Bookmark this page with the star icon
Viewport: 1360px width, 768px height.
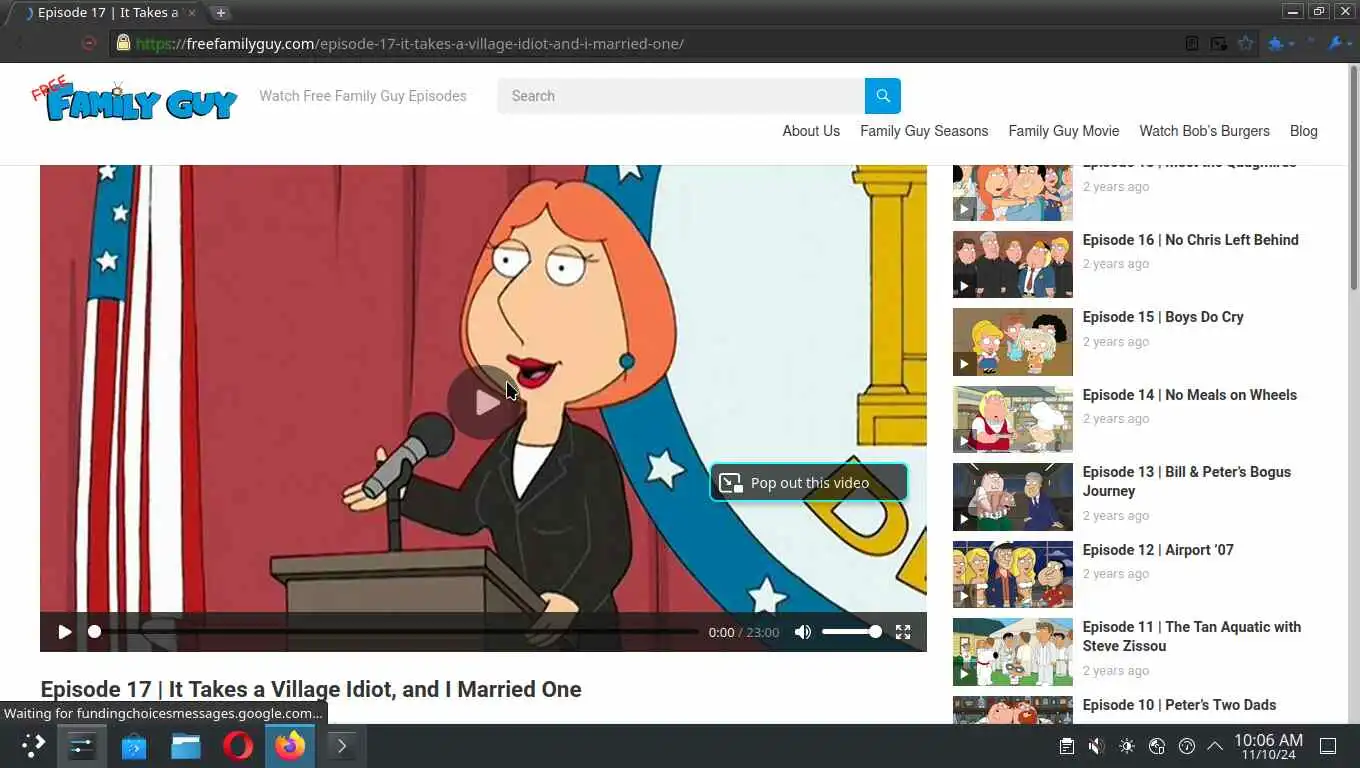[x=1245, y=43]
